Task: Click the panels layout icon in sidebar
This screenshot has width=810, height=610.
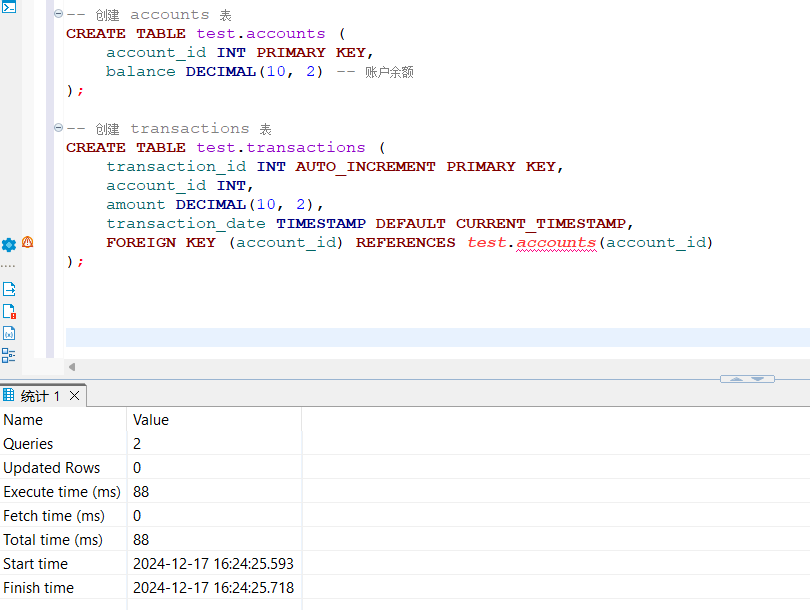Action: pyautogui.click(x=9, y=355)
